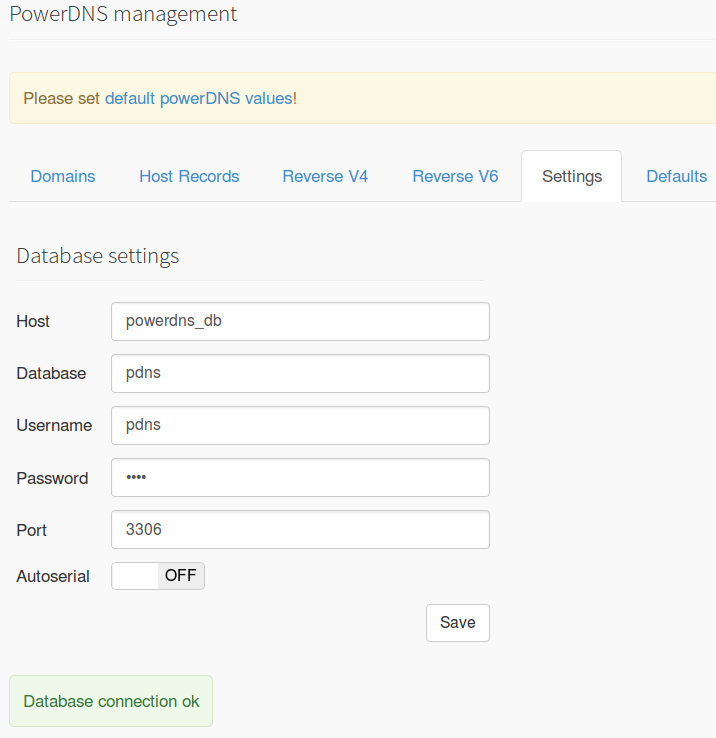The image size is (716, 738).
Task: Click the Username label
Action: (54, 425)
